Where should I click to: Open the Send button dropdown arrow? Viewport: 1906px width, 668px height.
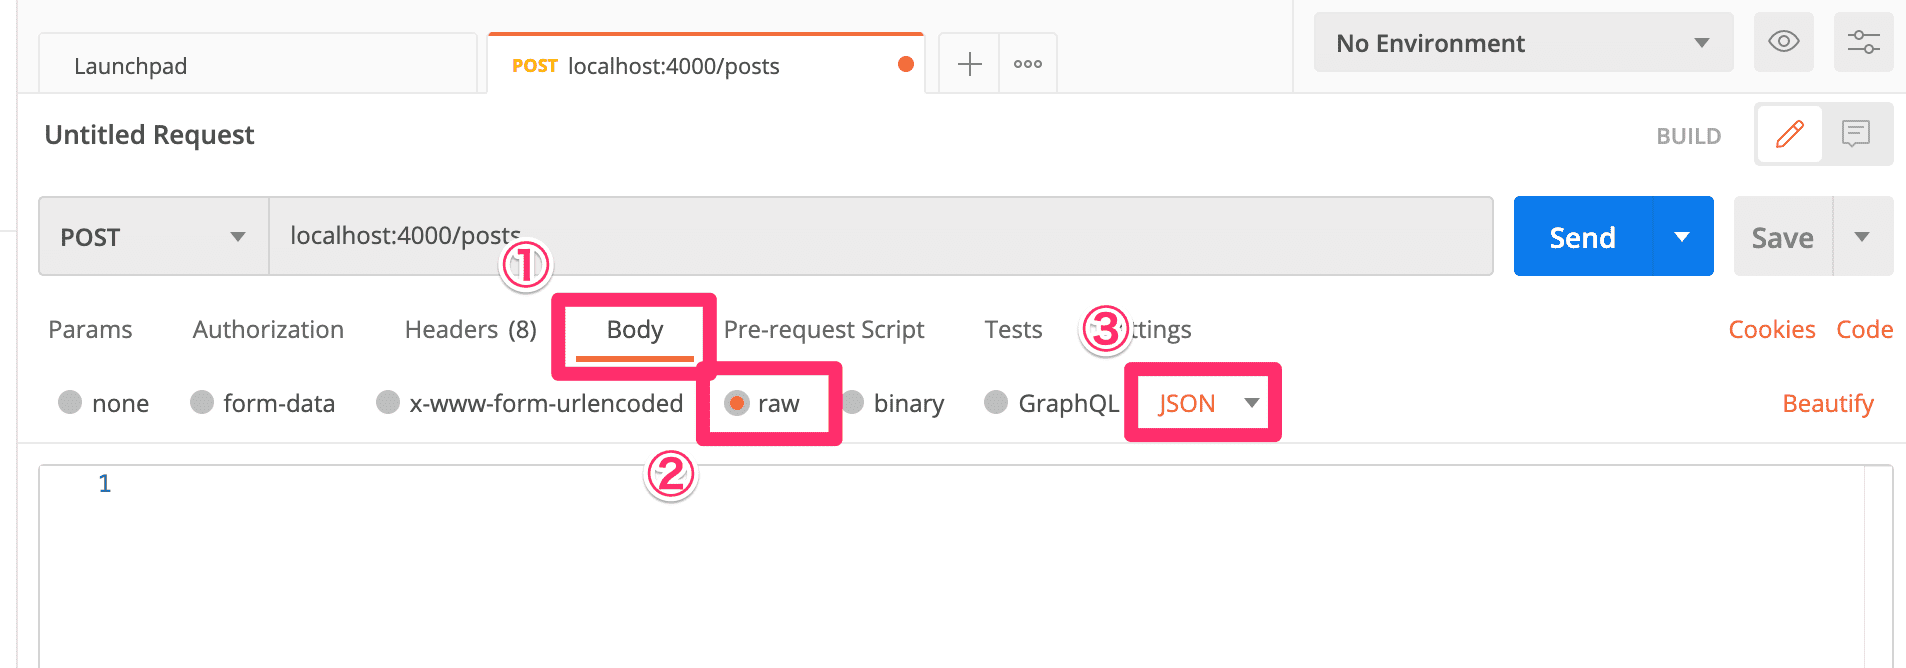coord(1683,236)
